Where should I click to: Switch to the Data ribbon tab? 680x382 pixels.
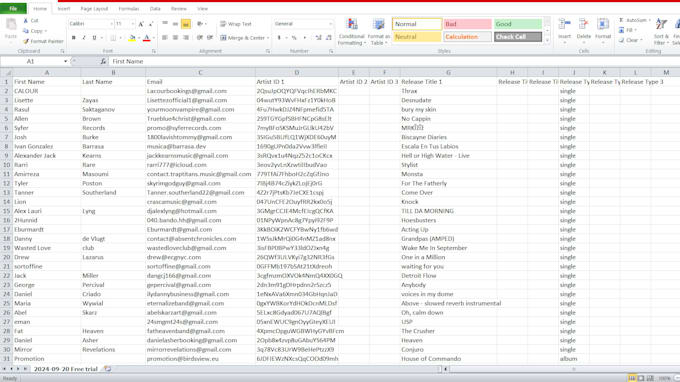coord(155,9)
